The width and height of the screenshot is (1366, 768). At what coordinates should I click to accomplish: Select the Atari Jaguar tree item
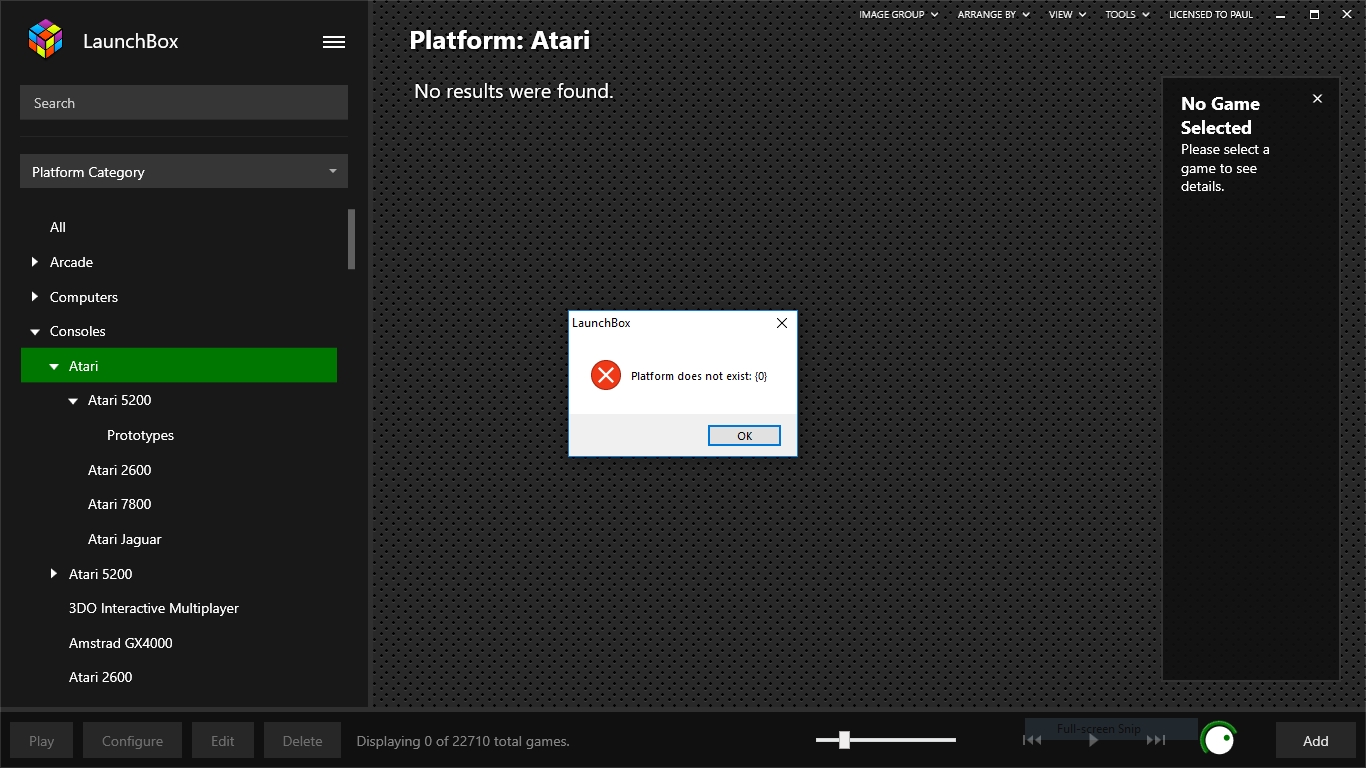point(124,540)
